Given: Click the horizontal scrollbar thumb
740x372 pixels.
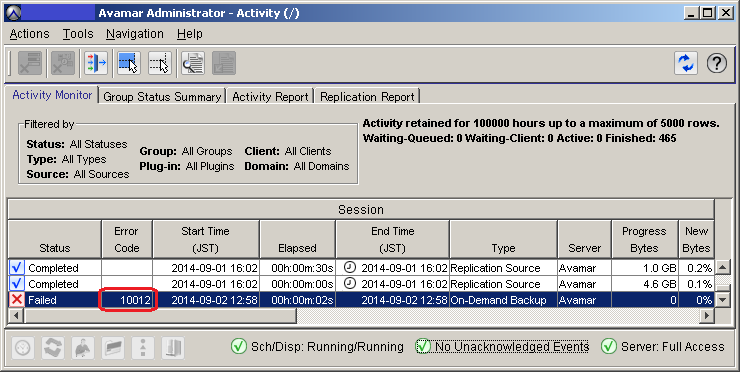Looking at the screenshot, I should coord(160,315).
